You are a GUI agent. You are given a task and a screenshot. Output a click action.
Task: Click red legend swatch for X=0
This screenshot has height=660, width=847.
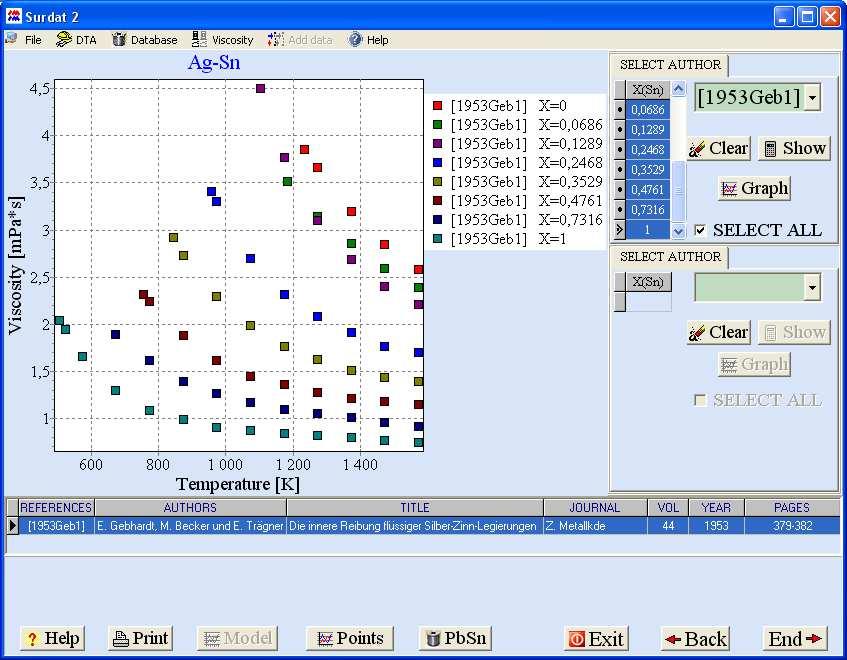438,106
